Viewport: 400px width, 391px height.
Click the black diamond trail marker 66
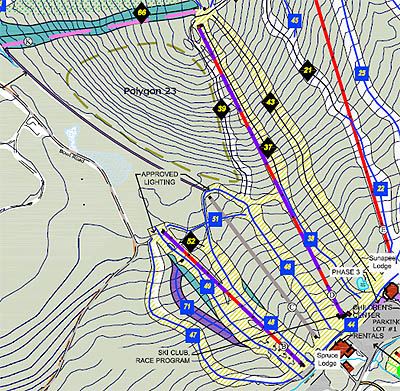click(x=142, y=13)
